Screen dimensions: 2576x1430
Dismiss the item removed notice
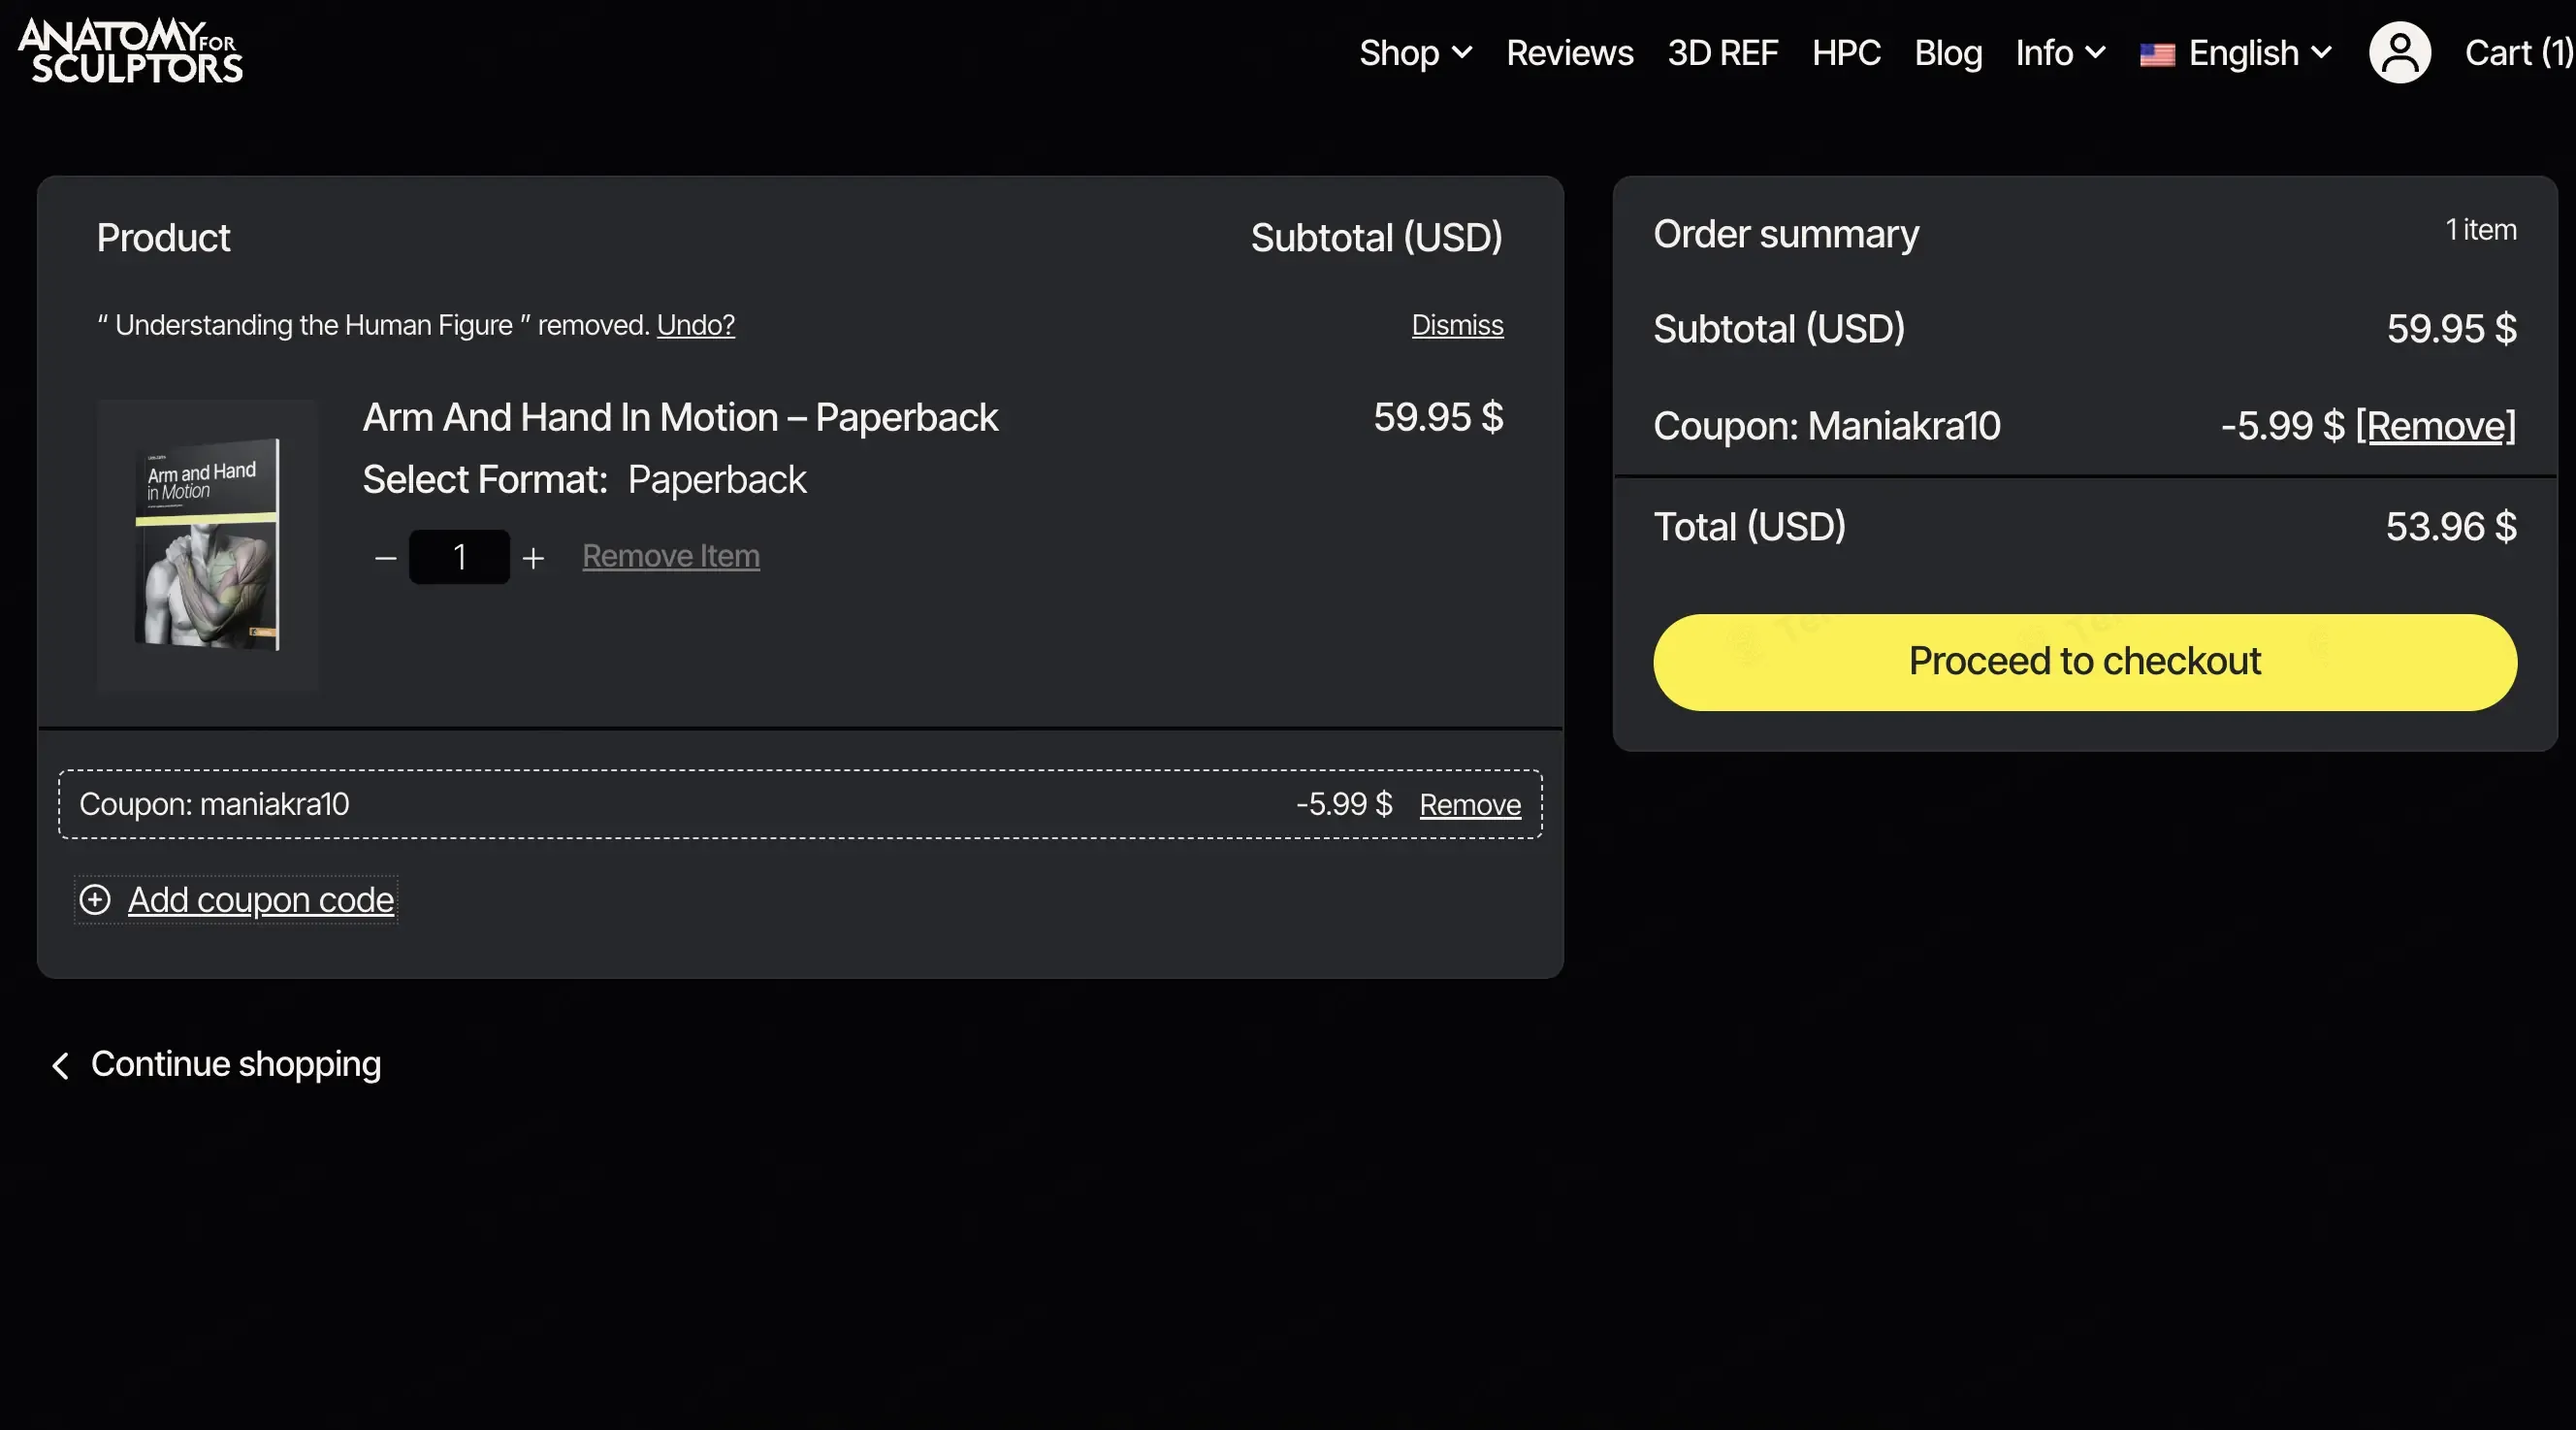(x=1457, y=325)
